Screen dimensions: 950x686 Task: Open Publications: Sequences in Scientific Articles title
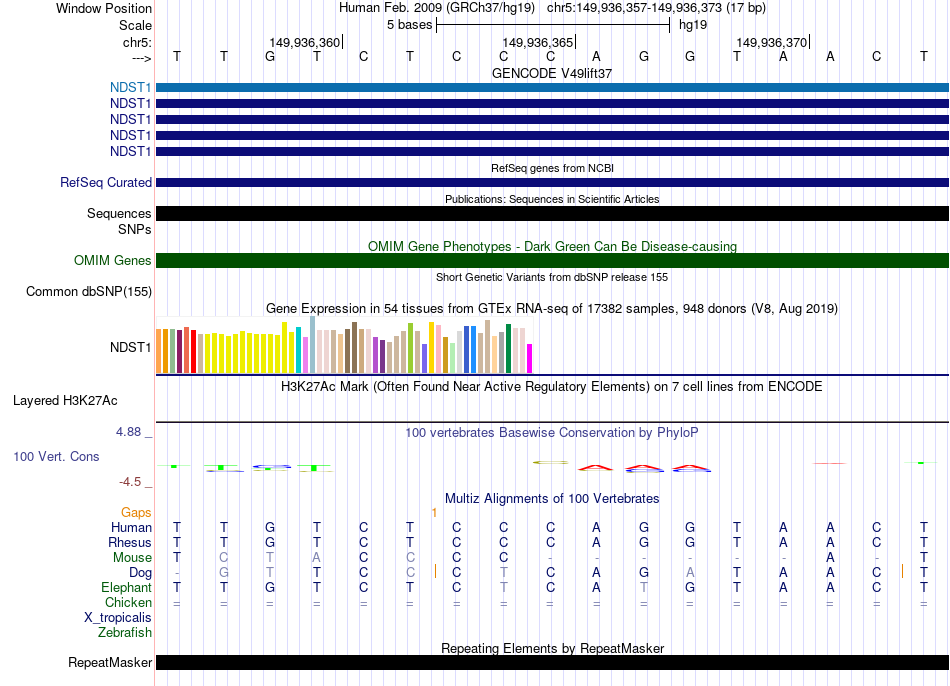552,199
